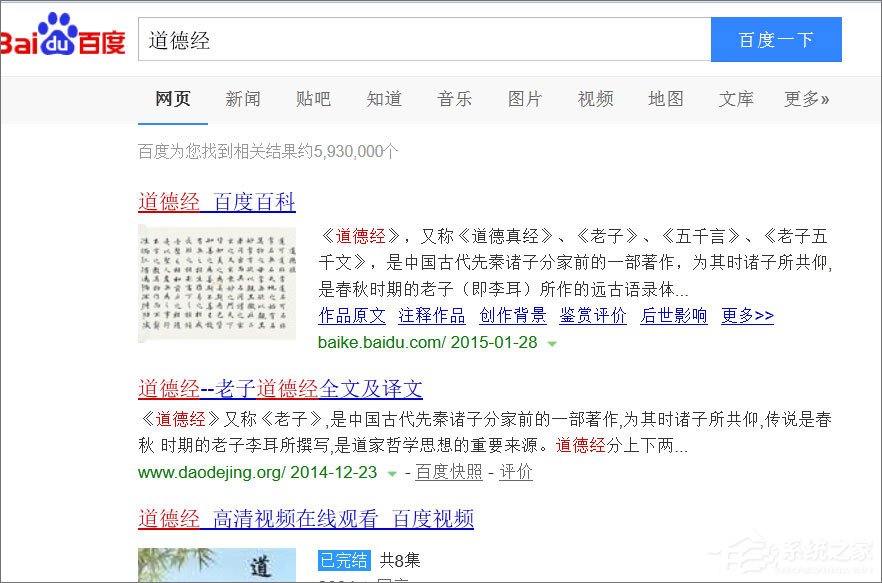Go to the 知道 tab

tap(384, 99)
